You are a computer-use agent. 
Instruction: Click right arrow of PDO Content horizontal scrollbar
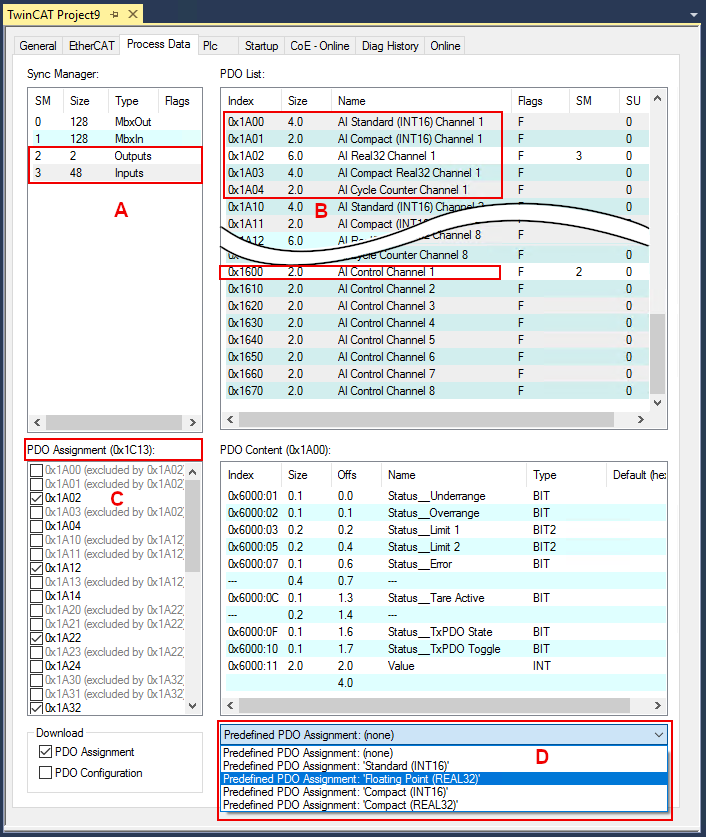(657, 706)
